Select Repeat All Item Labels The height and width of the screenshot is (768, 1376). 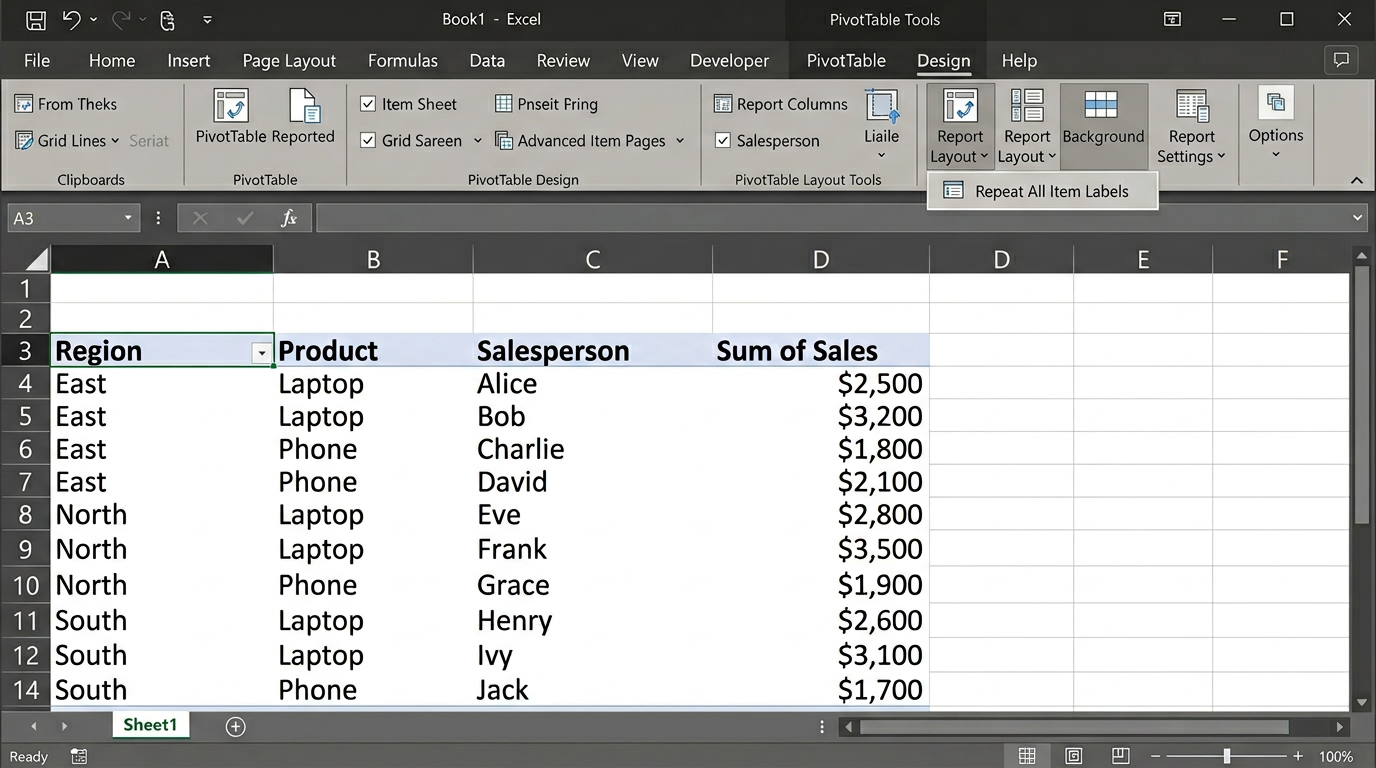1051,191
